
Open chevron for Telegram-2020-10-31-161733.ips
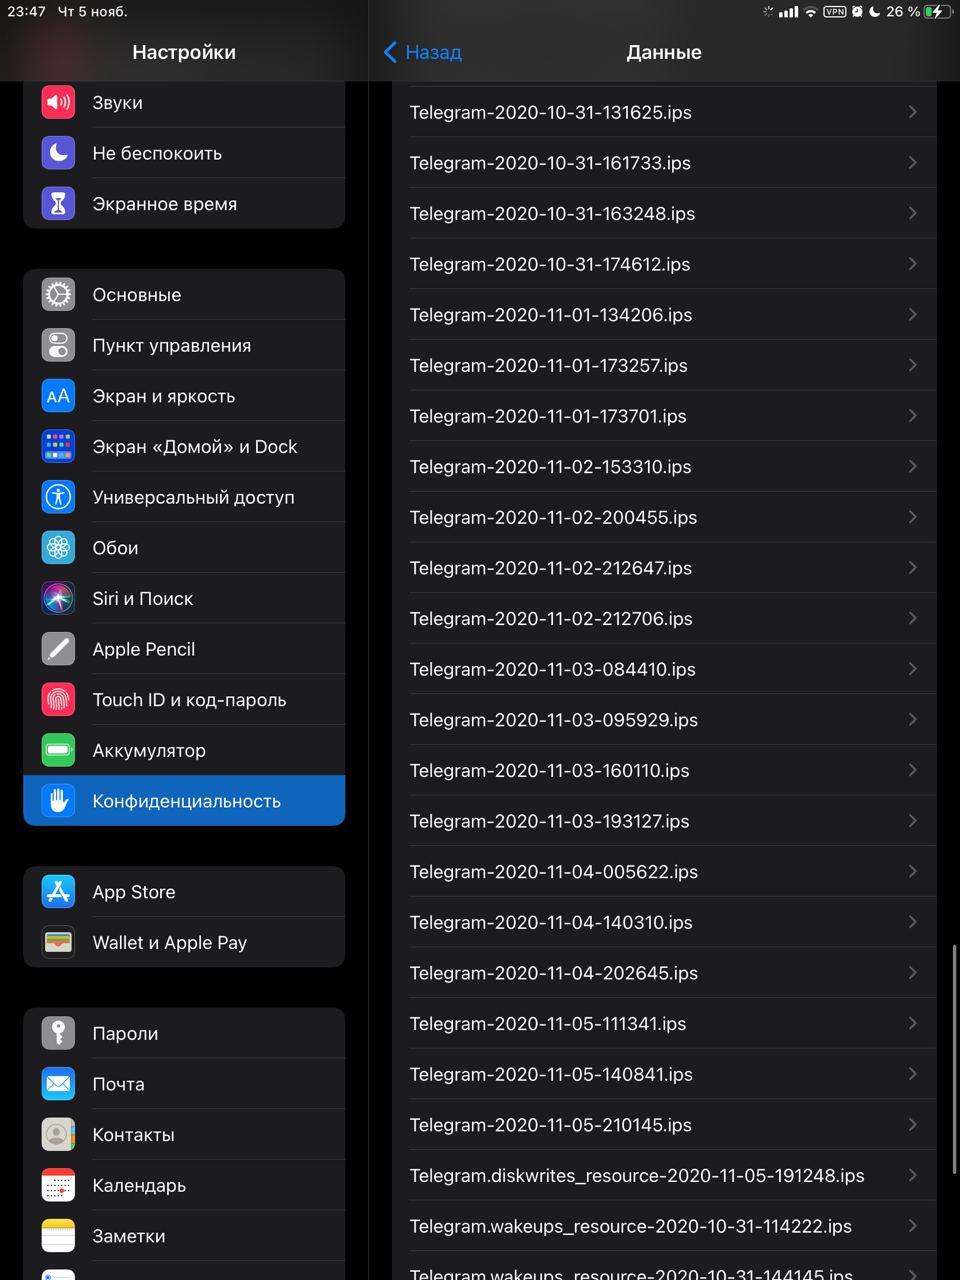pos(912,162)
